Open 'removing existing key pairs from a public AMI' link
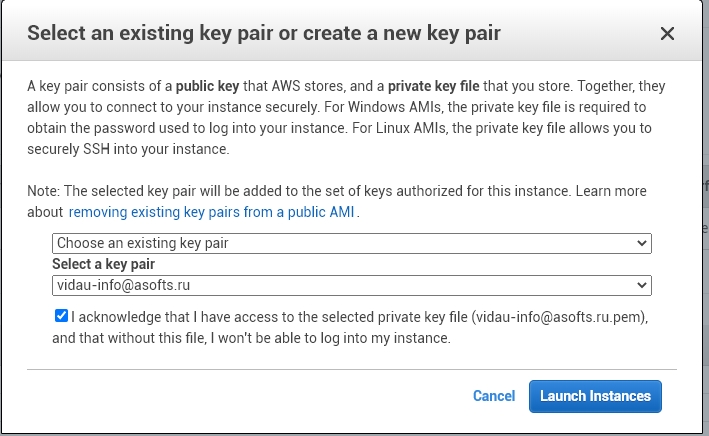 [212, 212]
